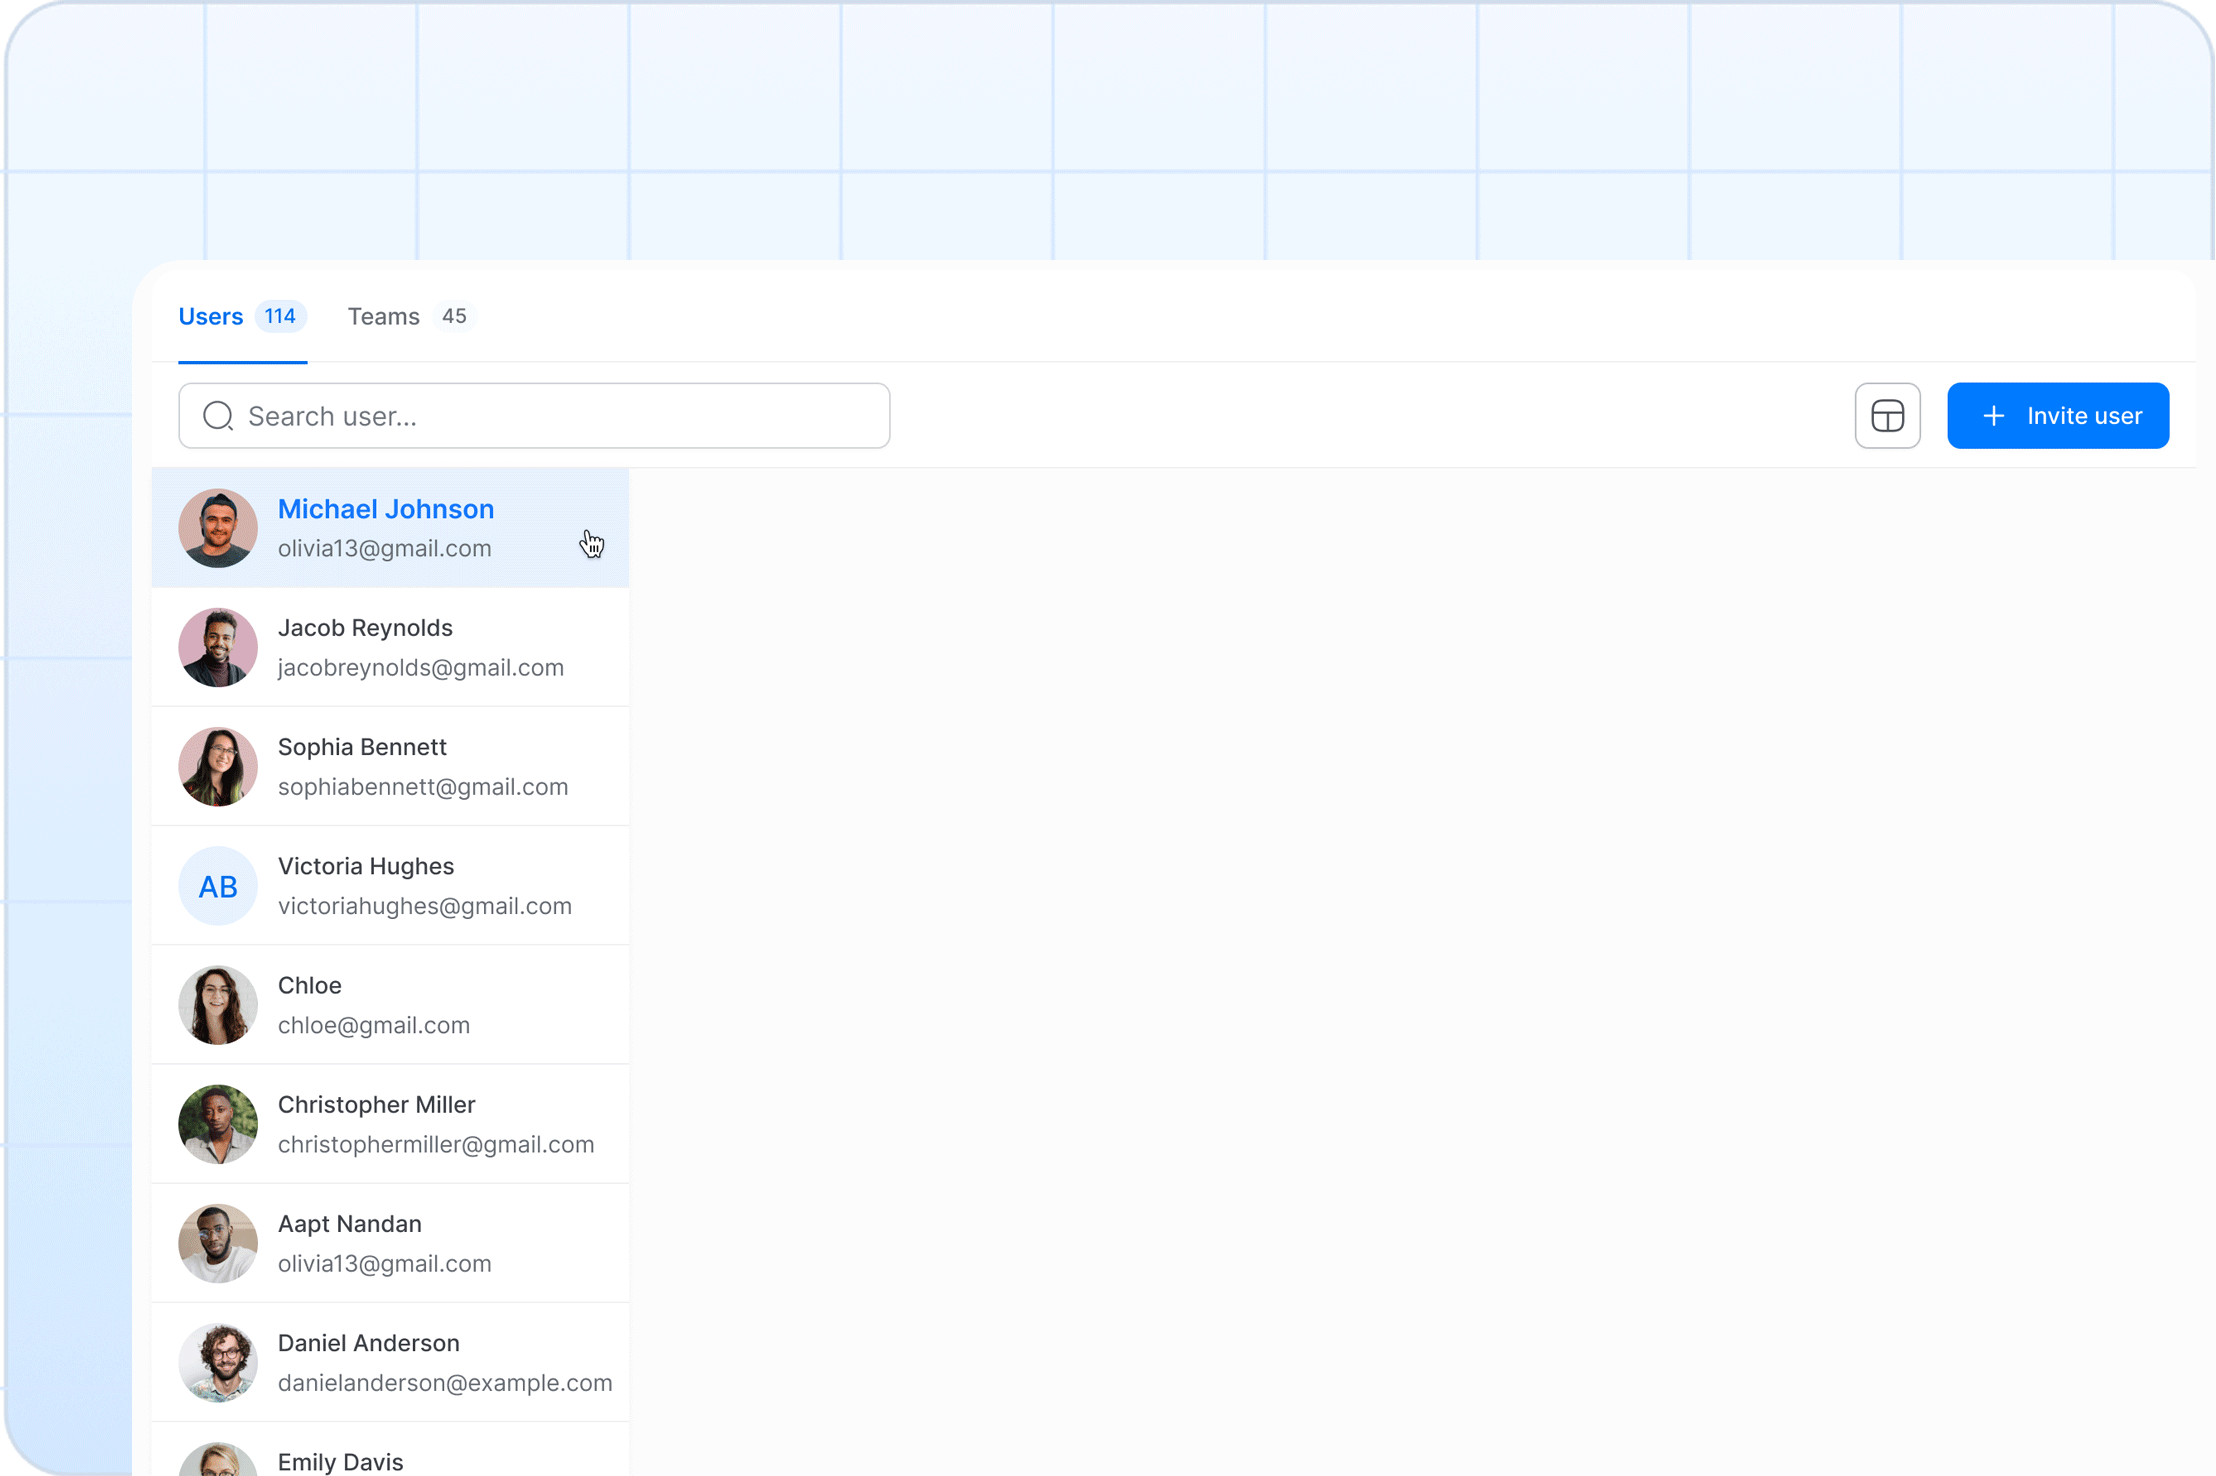Open Daniel Anderson's avatar

(x=218, y=1363)
